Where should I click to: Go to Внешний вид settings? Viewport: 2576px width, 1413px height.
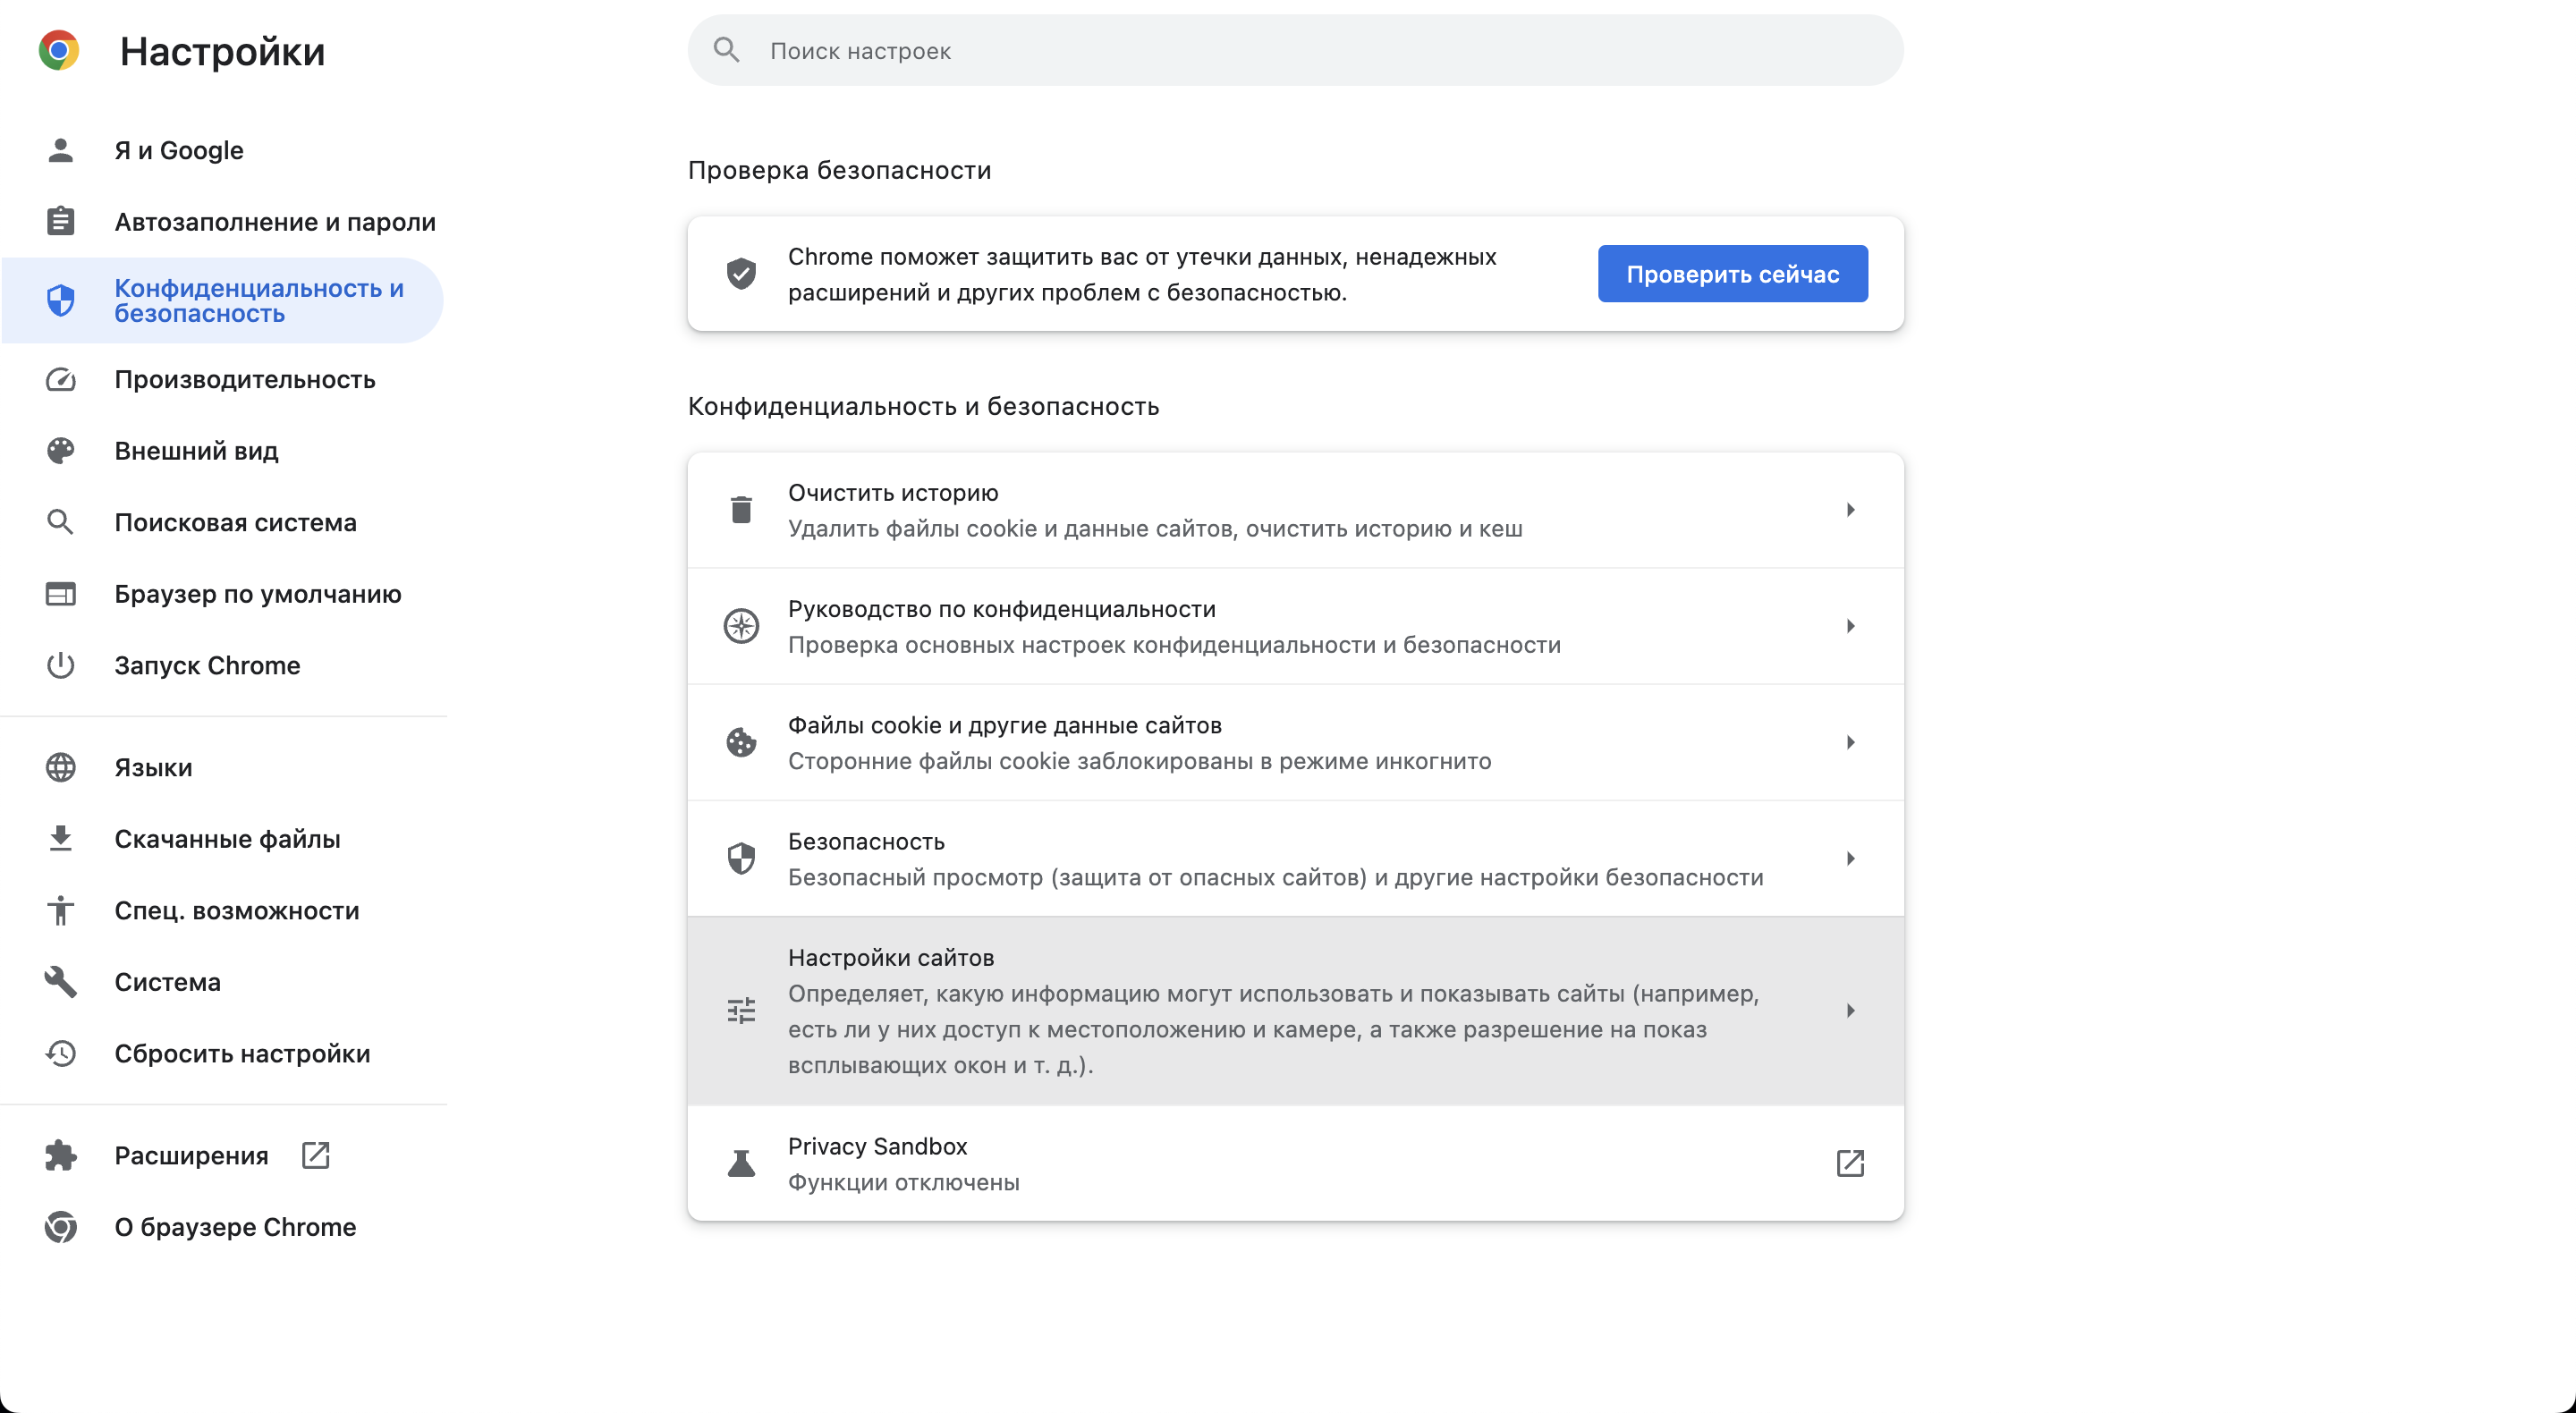[196, 451]
